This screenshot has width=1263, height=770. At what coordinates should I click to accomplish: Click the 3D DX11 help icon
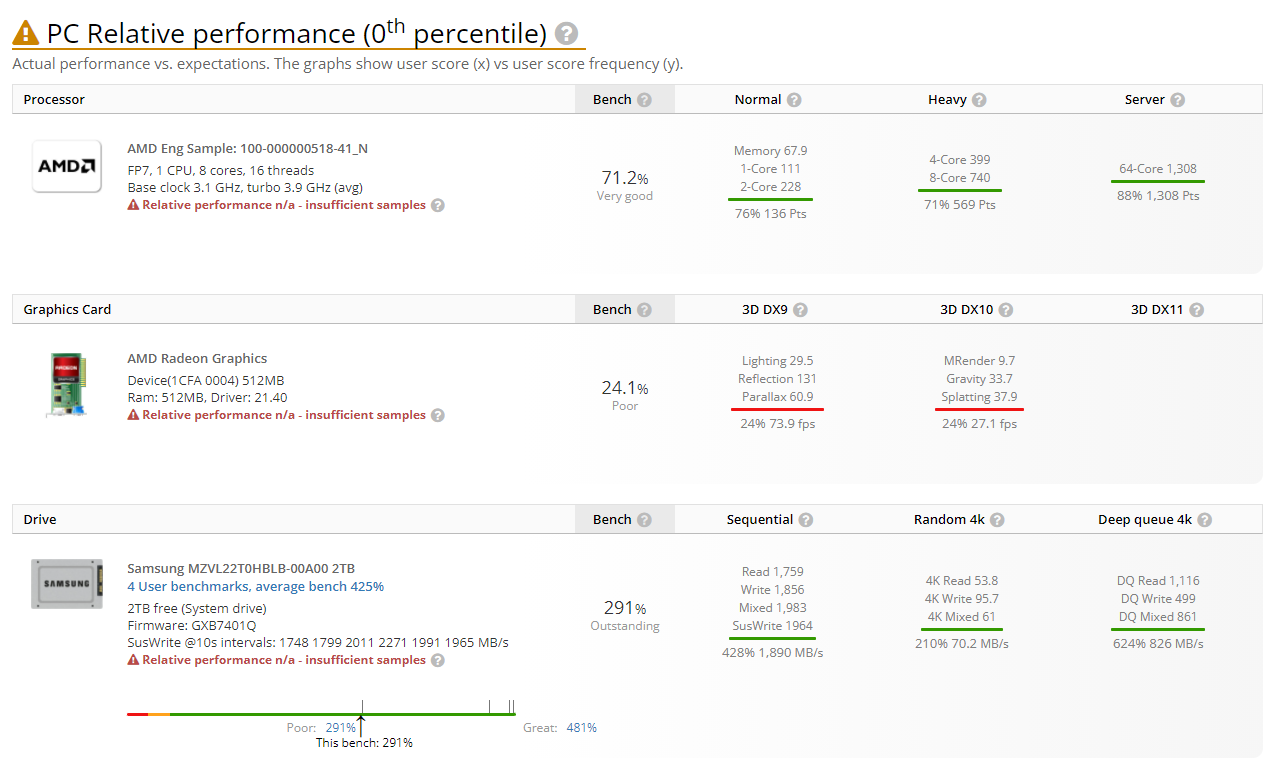click(1196, 310)
